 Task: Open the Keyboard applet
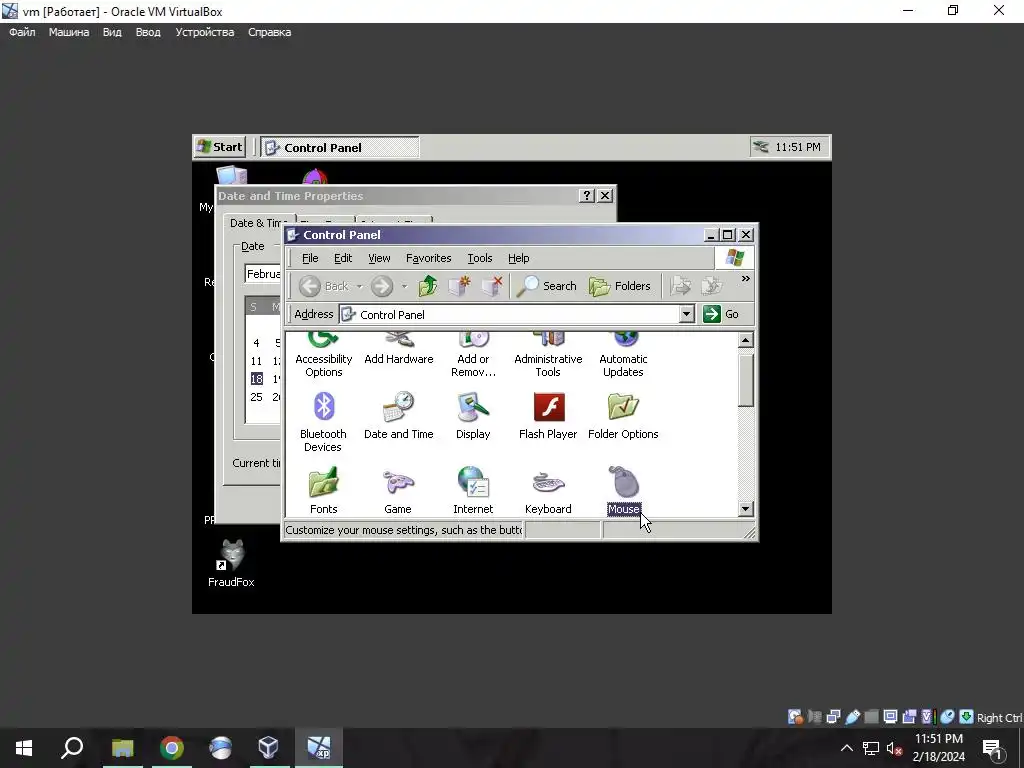(x=548, y=490)
